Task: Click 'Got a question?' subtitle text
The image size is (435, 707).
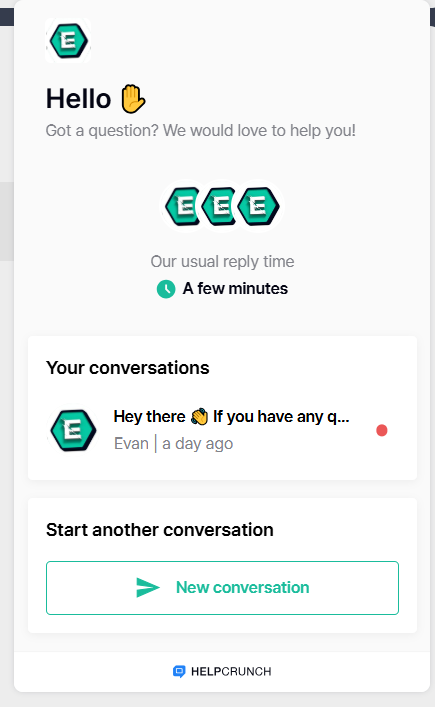Action: 201,131
